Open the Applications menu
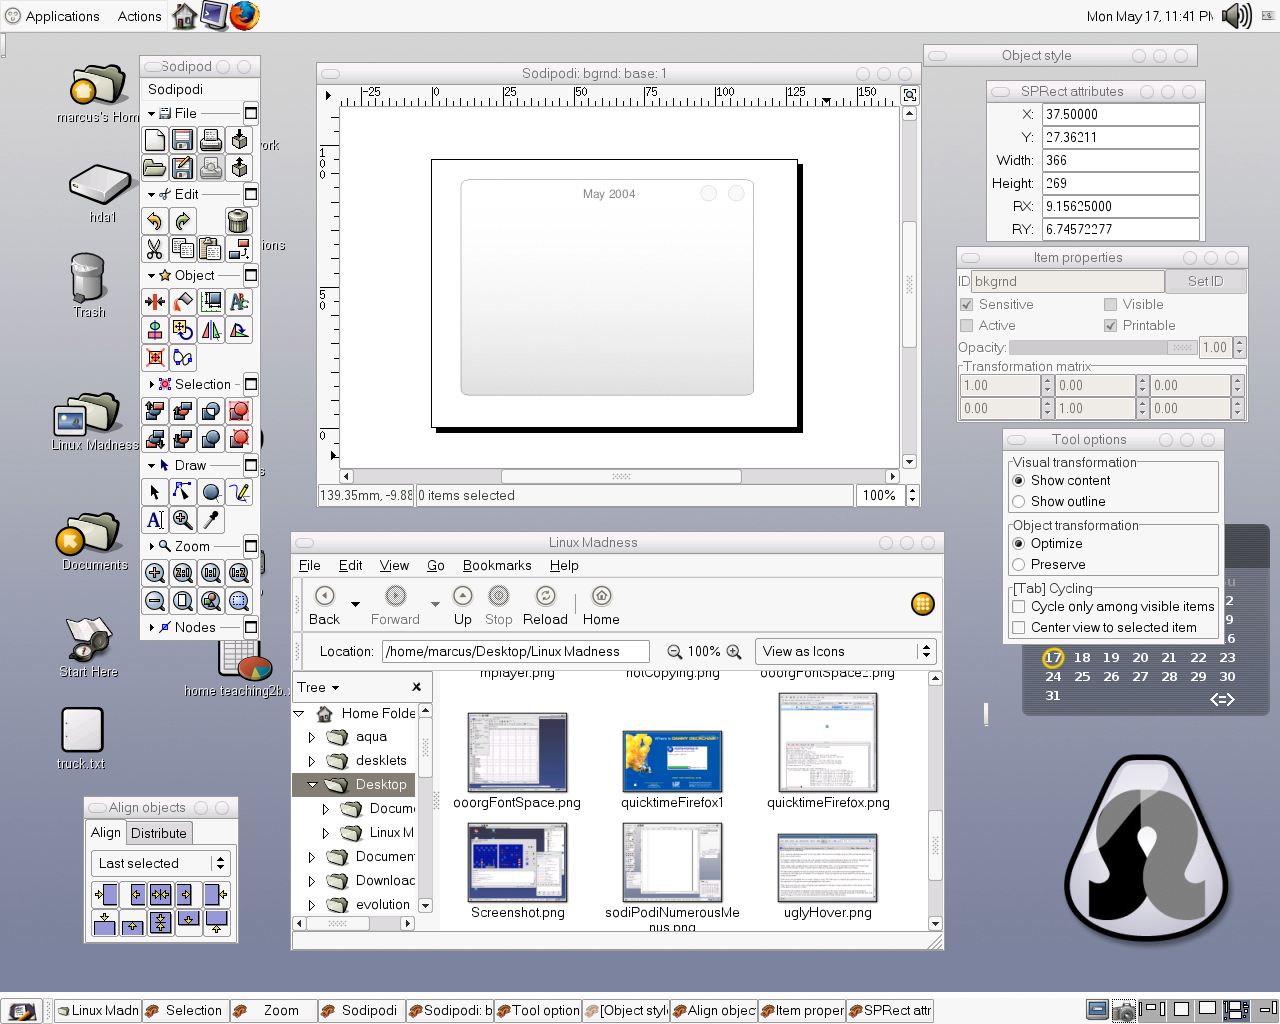The image size is (1280, 1024). [x=52, y=16]
